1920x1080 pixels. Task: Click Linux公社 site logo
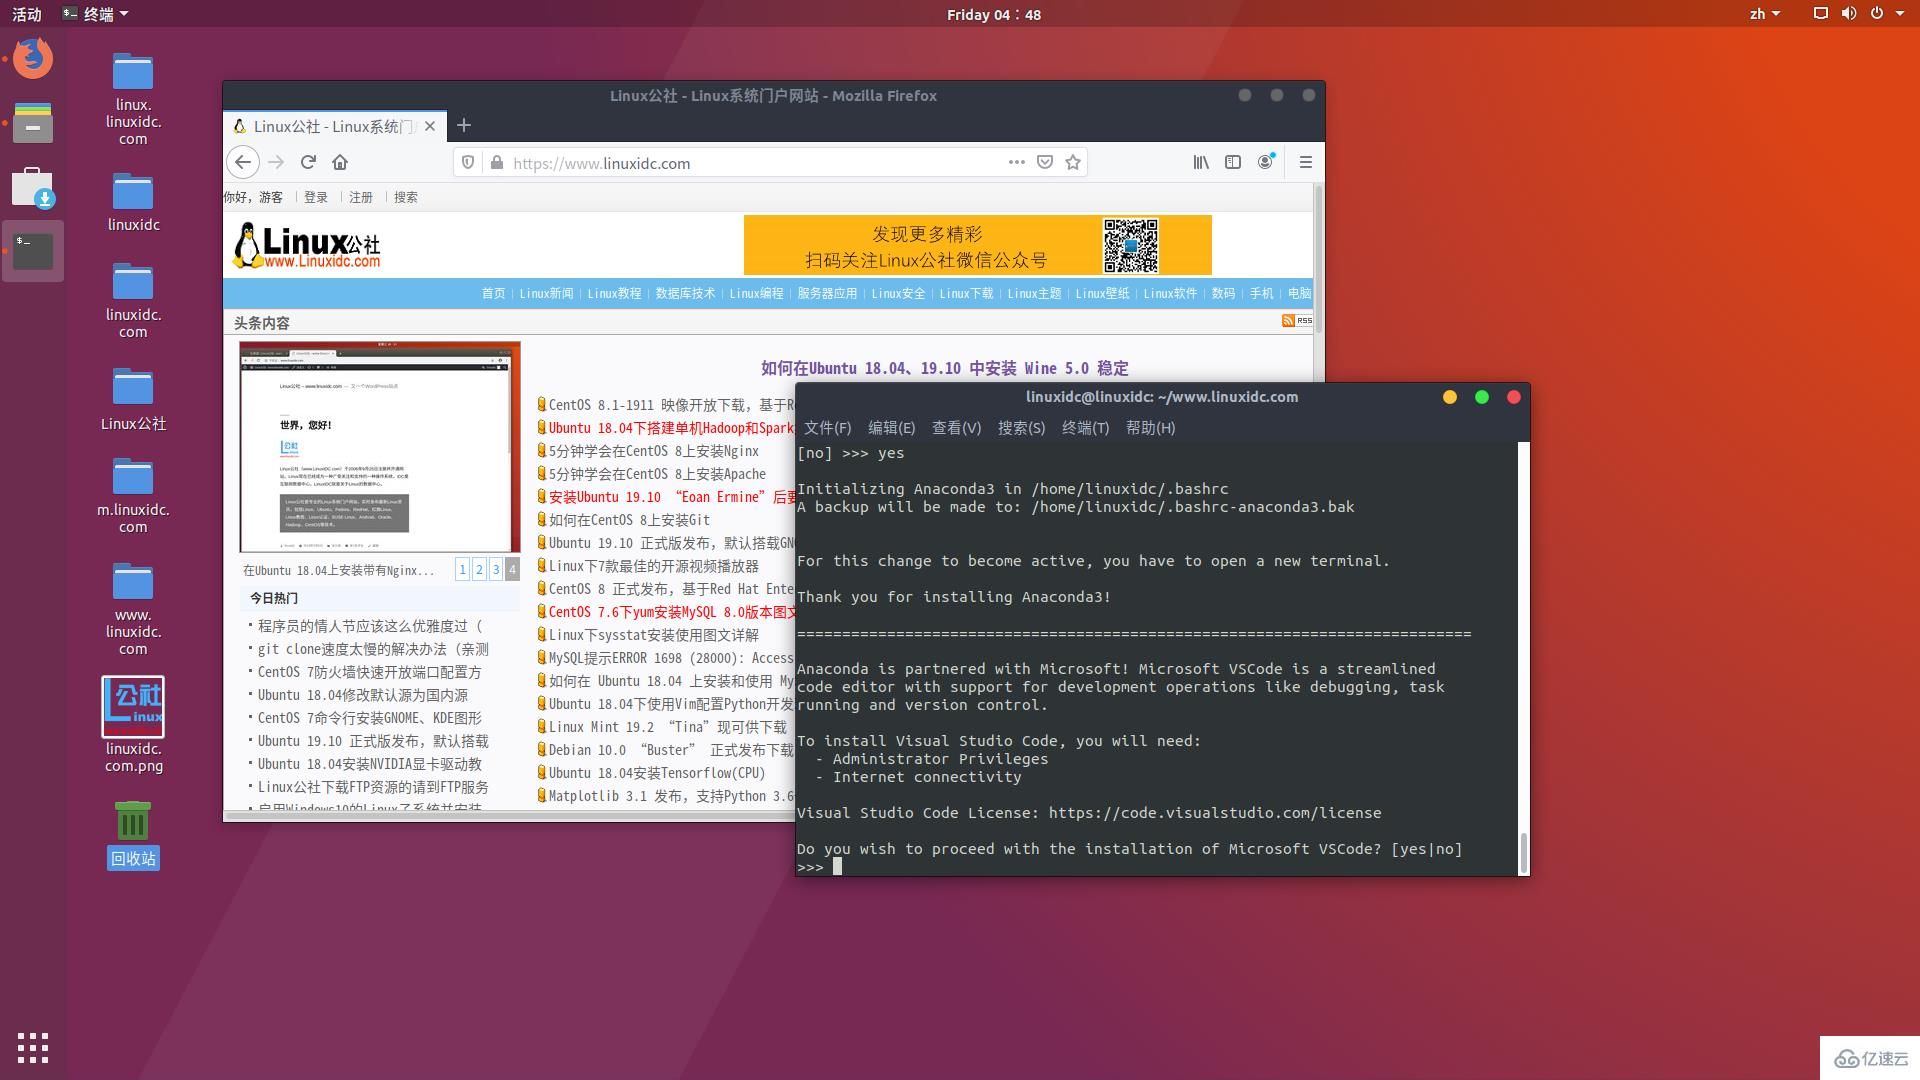tap(307, 246)
